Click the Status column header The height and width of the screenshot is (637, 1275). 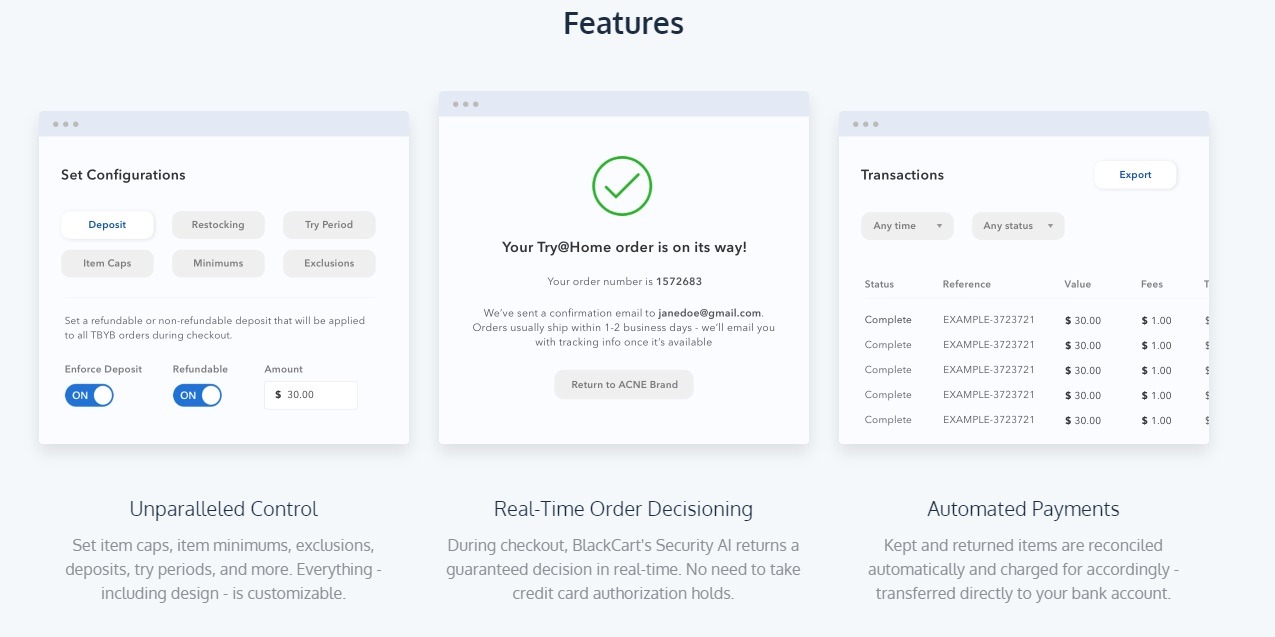879,285
